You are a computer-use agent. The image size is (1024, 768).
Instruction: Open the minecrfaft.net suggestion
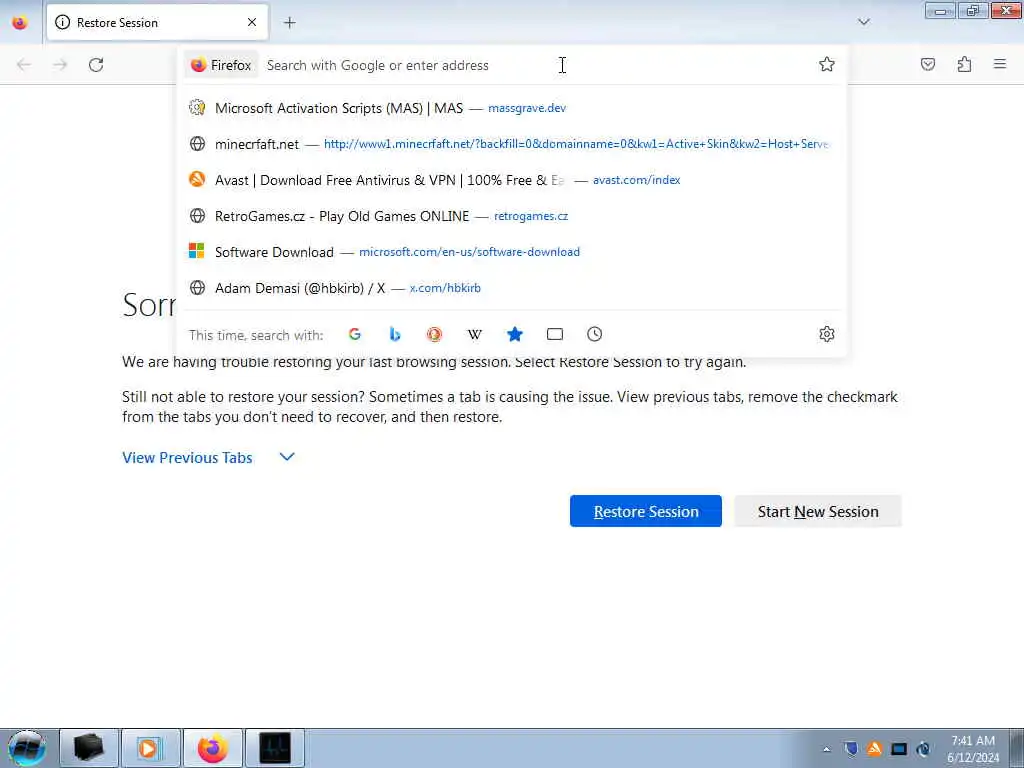pos(512,144)
